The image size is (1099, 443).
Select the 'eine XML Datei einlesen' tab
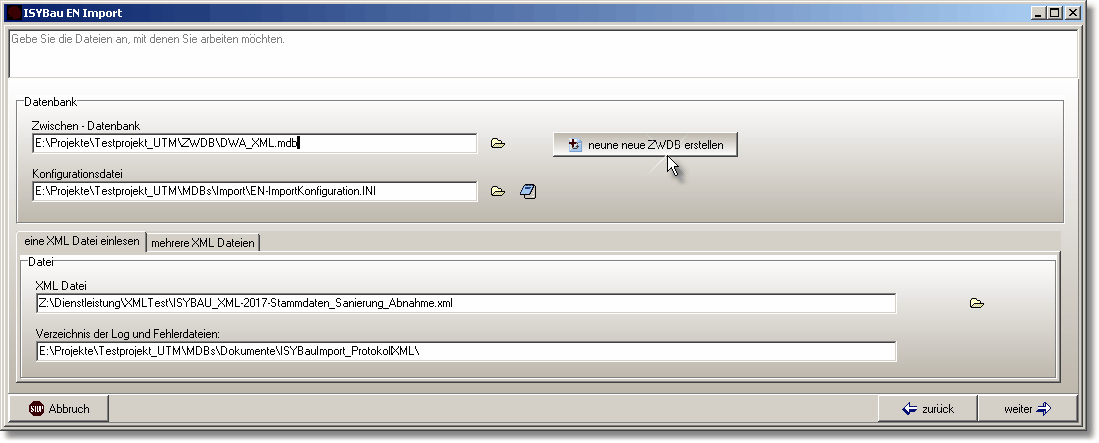(x=82, y=241)
